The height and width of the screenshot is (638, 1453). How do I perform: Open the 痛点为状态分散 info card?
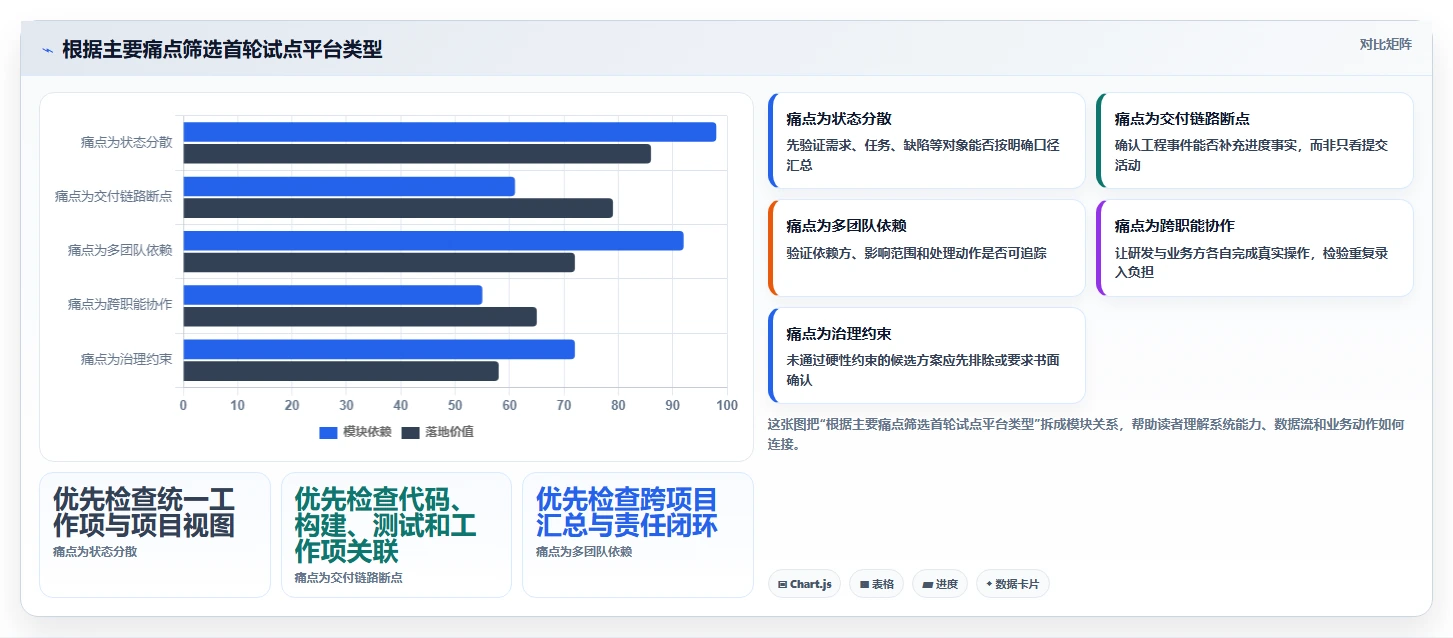tap(926, 141)
